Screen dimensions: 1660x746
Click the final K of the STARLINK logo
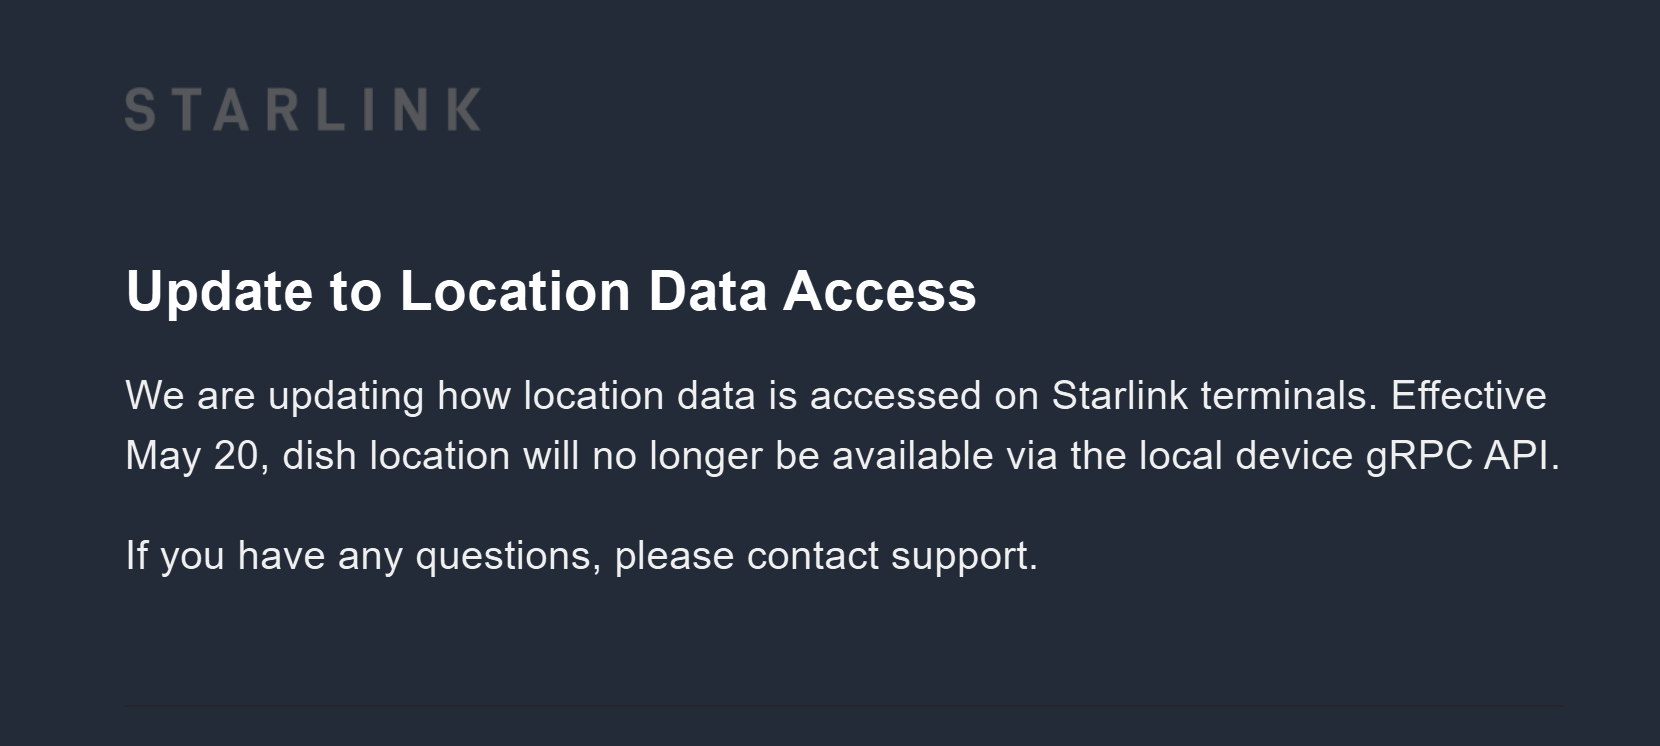point(463,110)
